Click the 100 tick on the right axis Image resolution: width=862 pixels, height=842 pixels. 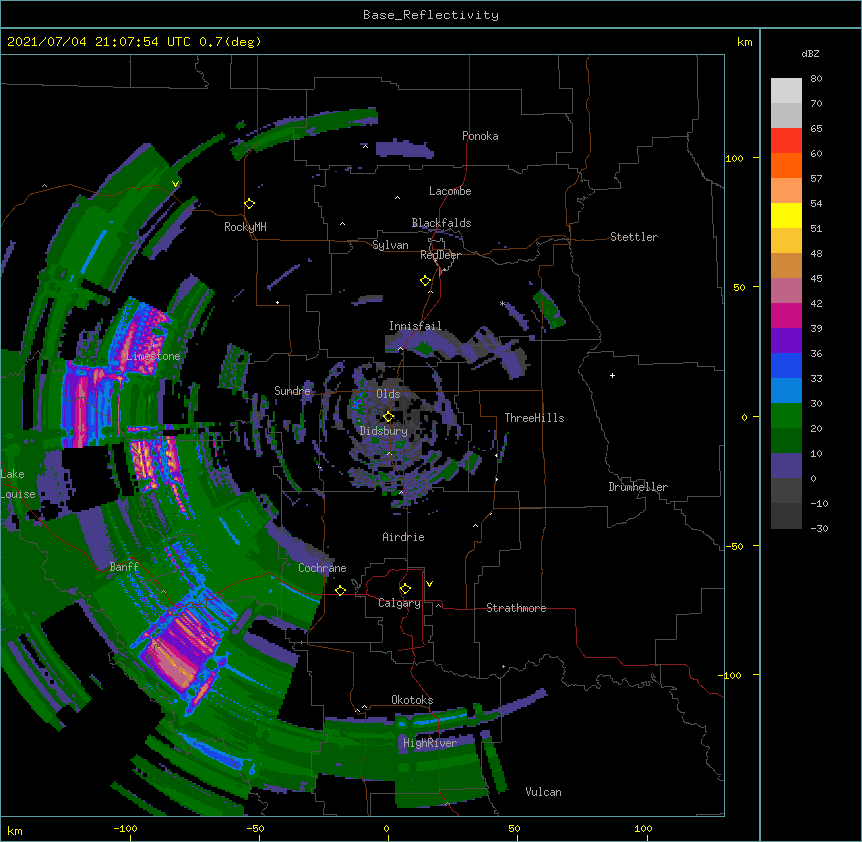click(x=734, y=158)
